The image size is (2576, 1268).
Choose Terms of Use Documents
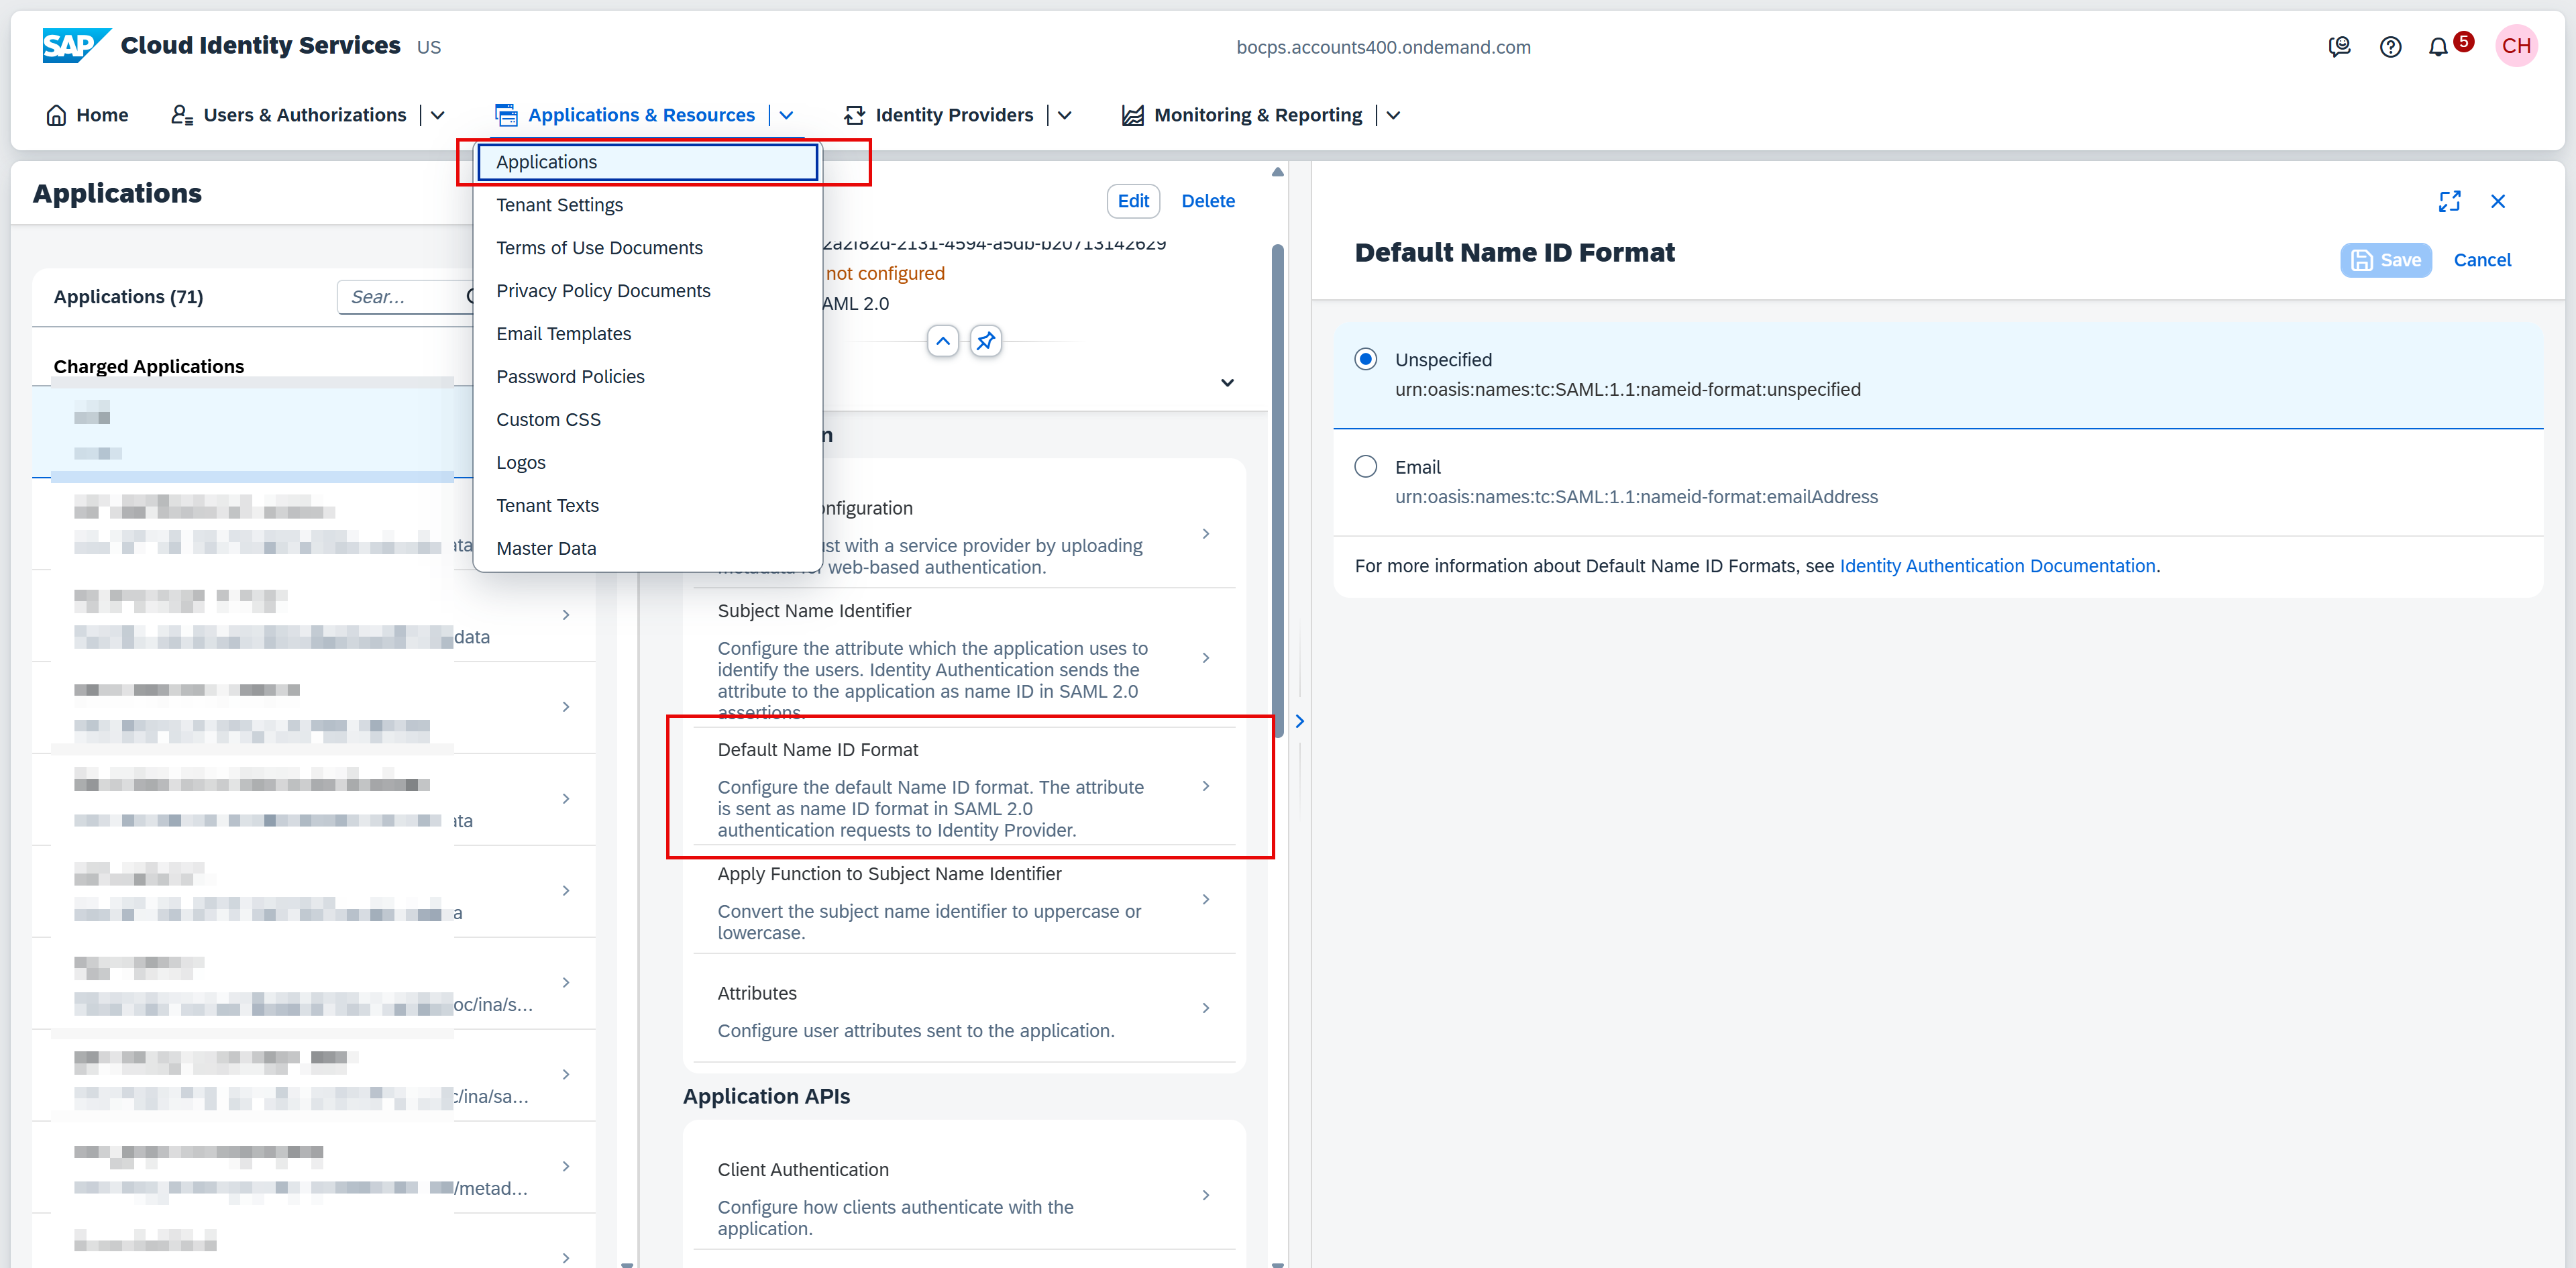coord(648,248)
